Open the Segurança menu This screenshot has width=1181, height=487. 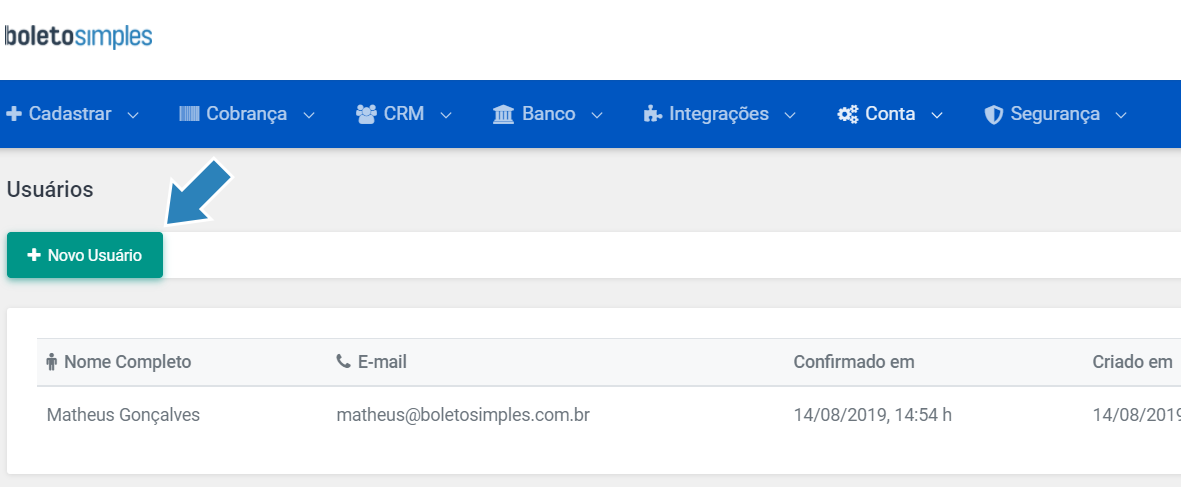pyautogui.click(x=1056, y=114)
